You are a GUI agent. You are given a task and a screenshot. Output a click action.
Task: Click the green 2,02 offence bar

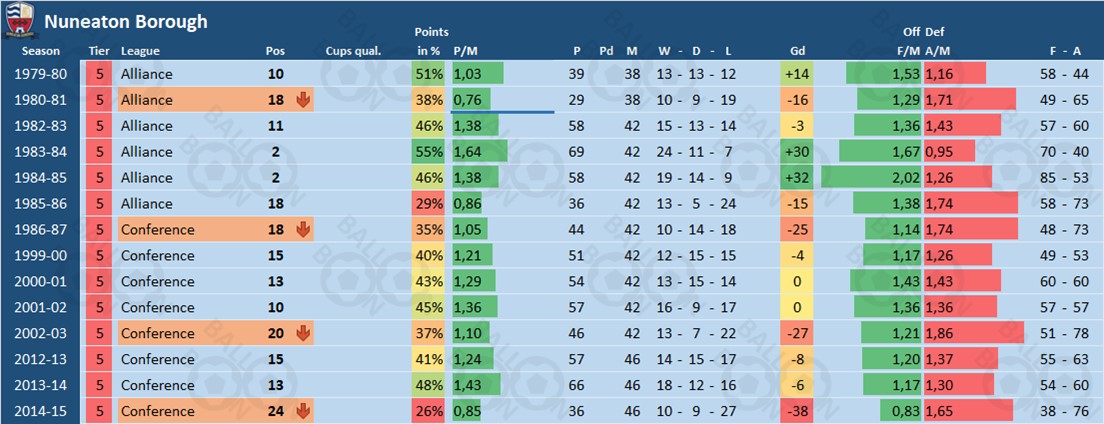coord(870,178)
